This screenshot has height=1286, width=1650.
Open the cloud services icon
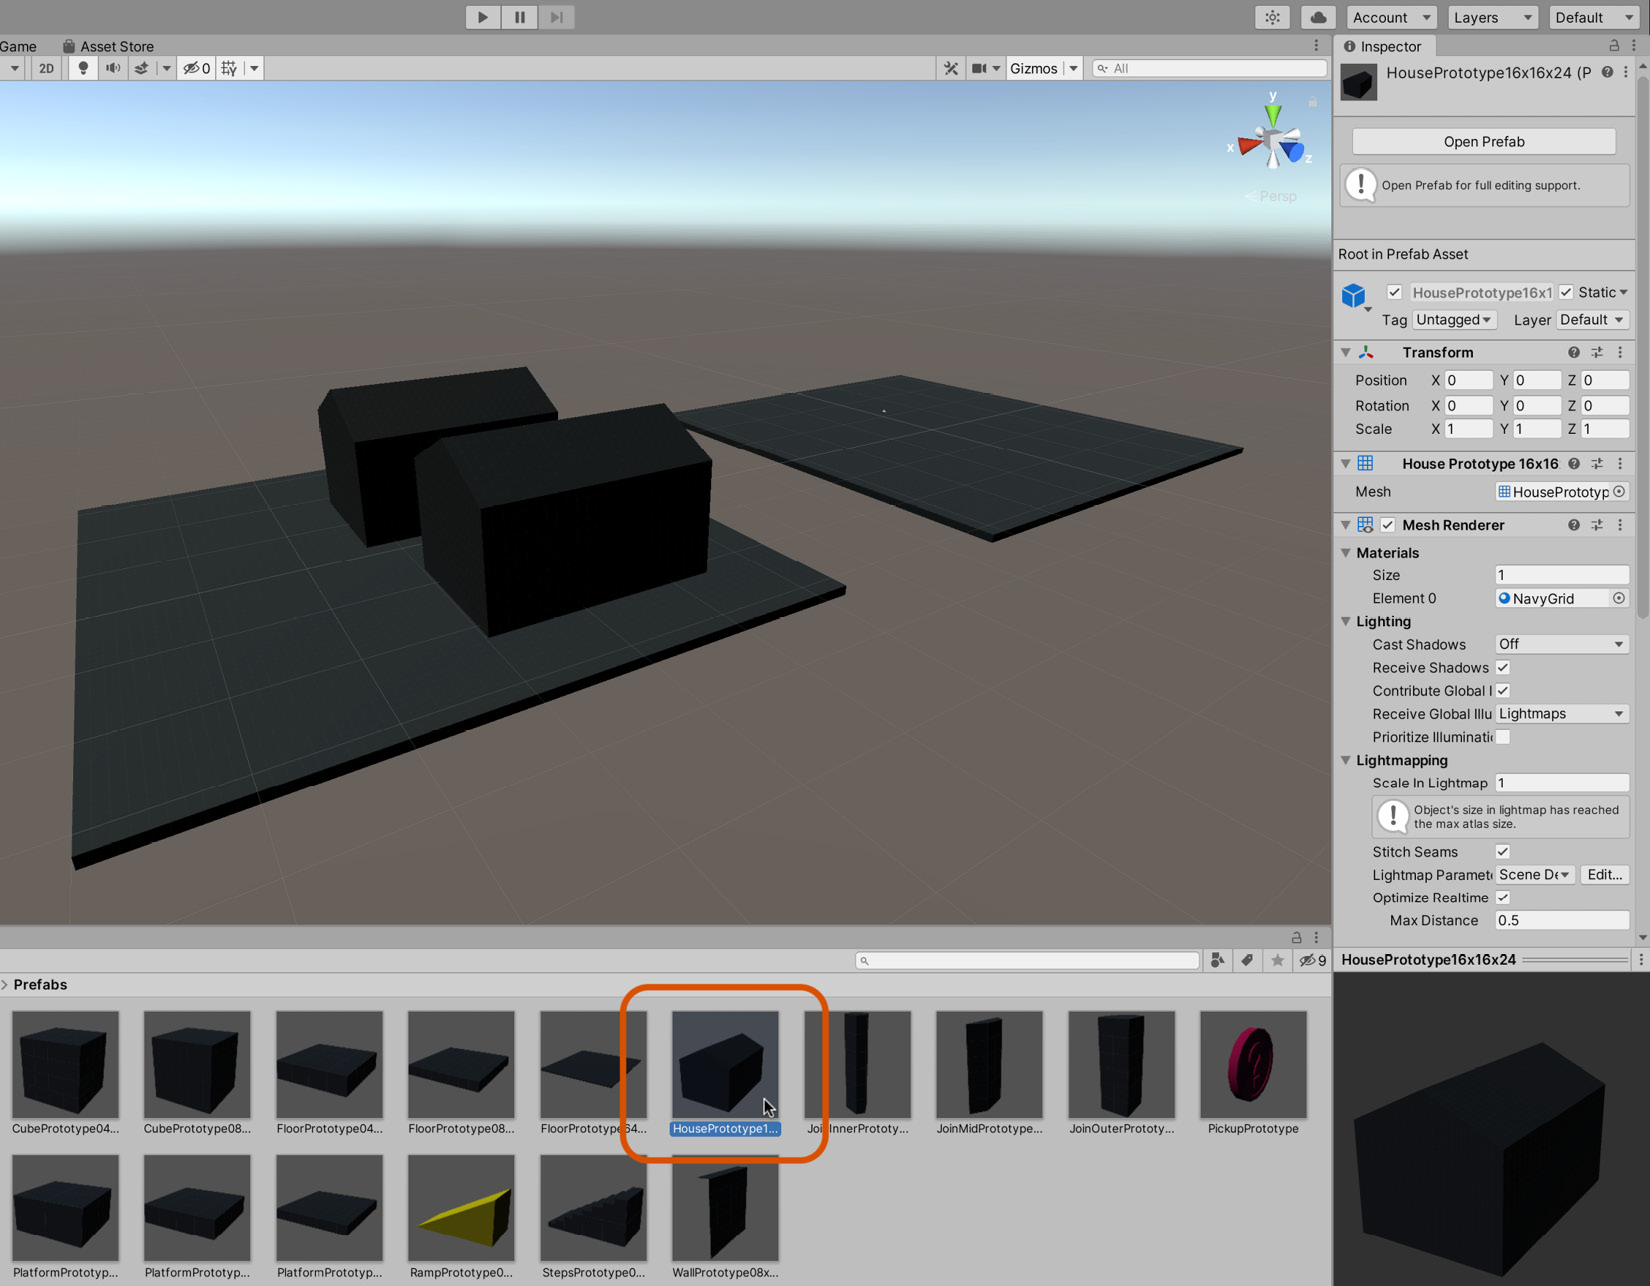(1318, 17)
